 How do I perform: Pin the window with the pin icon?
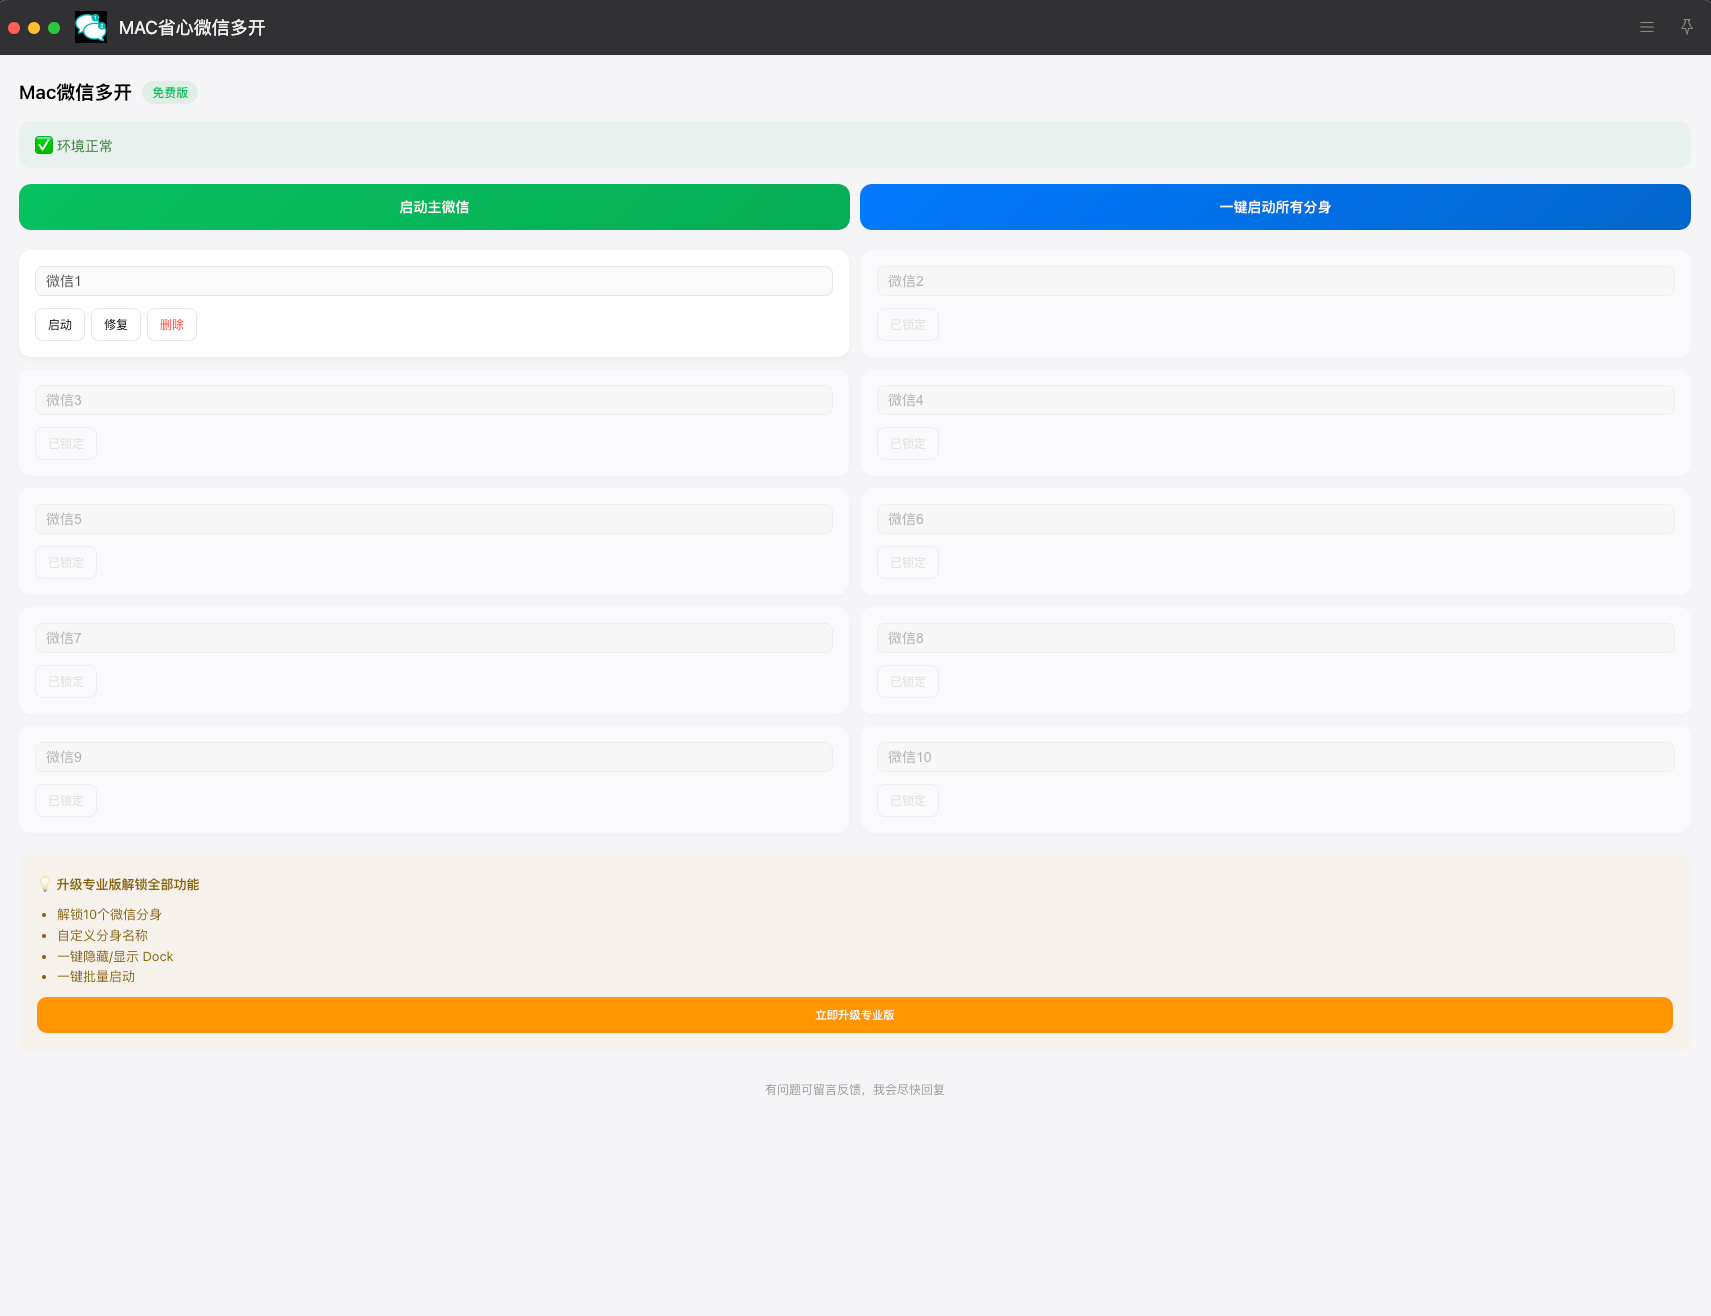click(x=1686, y=28)
